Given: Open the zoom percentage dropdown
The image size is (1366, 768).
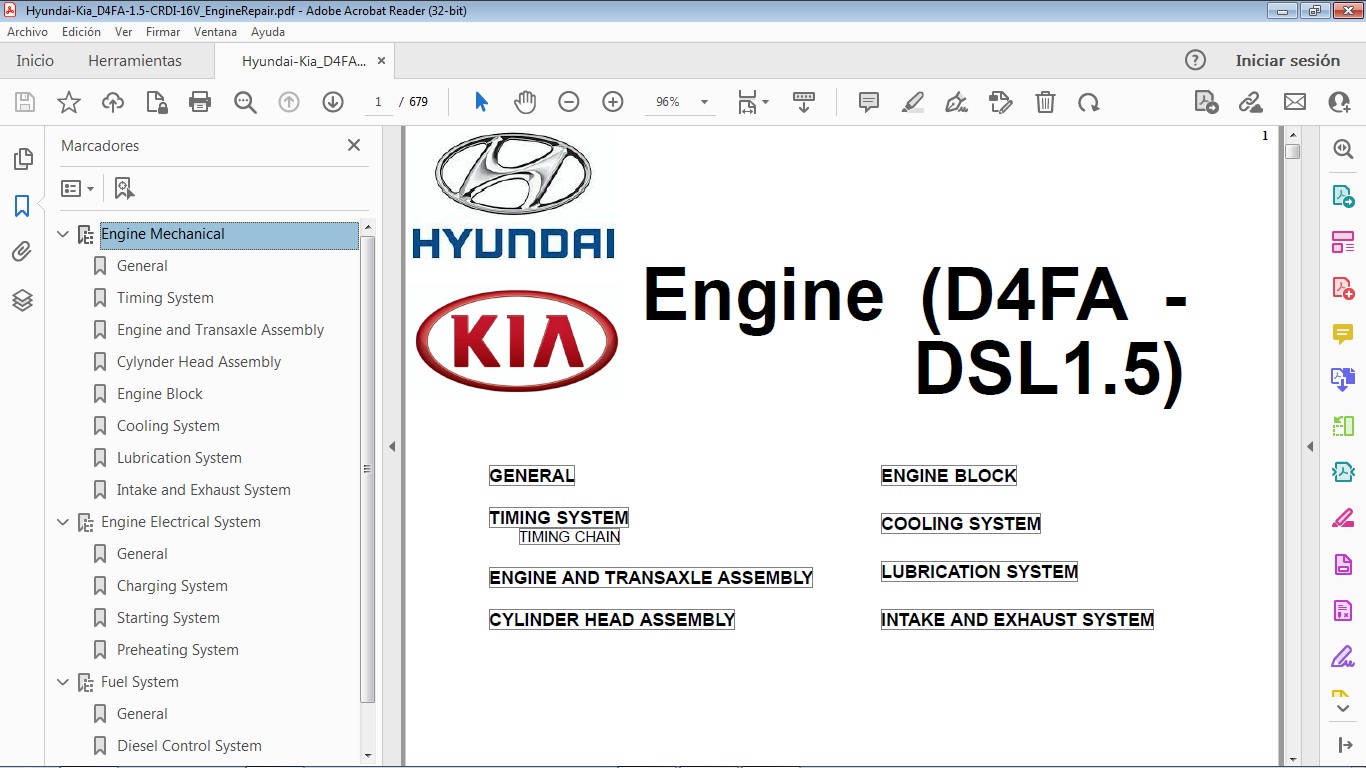Looking at the screenshot, I should coord(705,101).
